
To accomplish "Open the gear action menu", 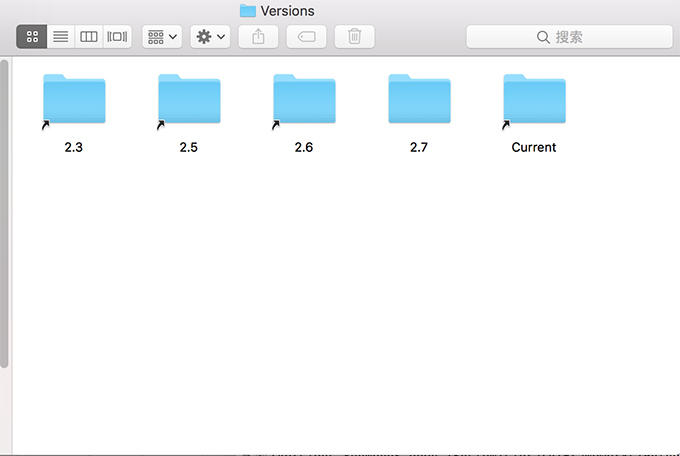I will click(210, 37).
